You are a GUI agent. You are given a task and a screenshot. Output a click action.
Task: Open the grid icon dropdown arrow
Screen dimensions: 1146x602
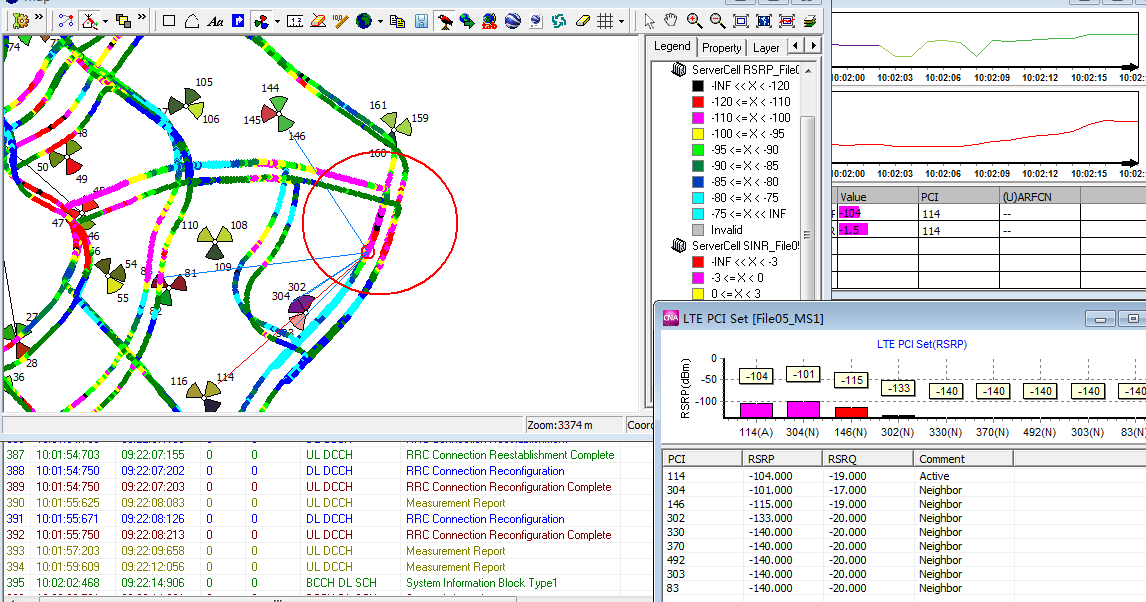620,19
